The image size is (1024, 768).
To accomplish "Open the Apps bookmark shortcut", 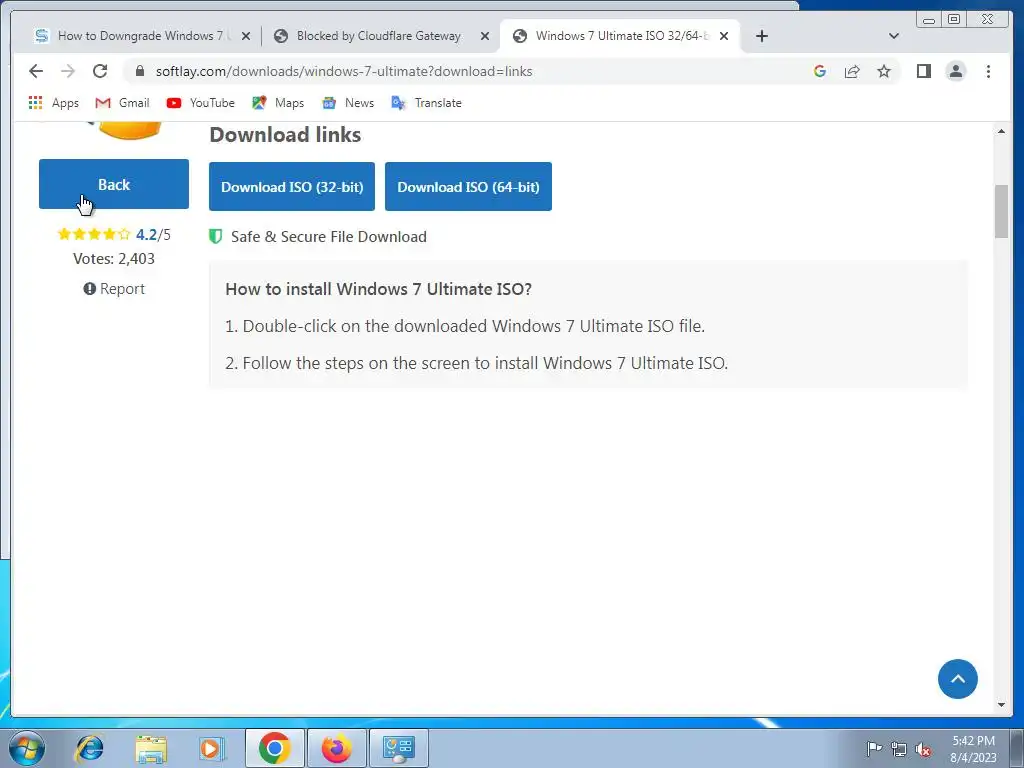I will click(x=54, y=103).
